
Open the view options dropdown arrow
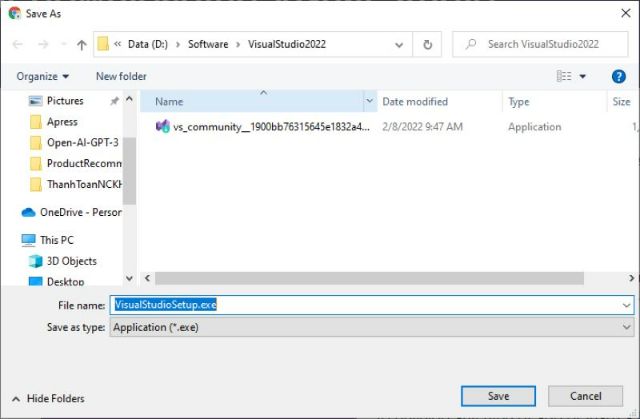point(583,76)
